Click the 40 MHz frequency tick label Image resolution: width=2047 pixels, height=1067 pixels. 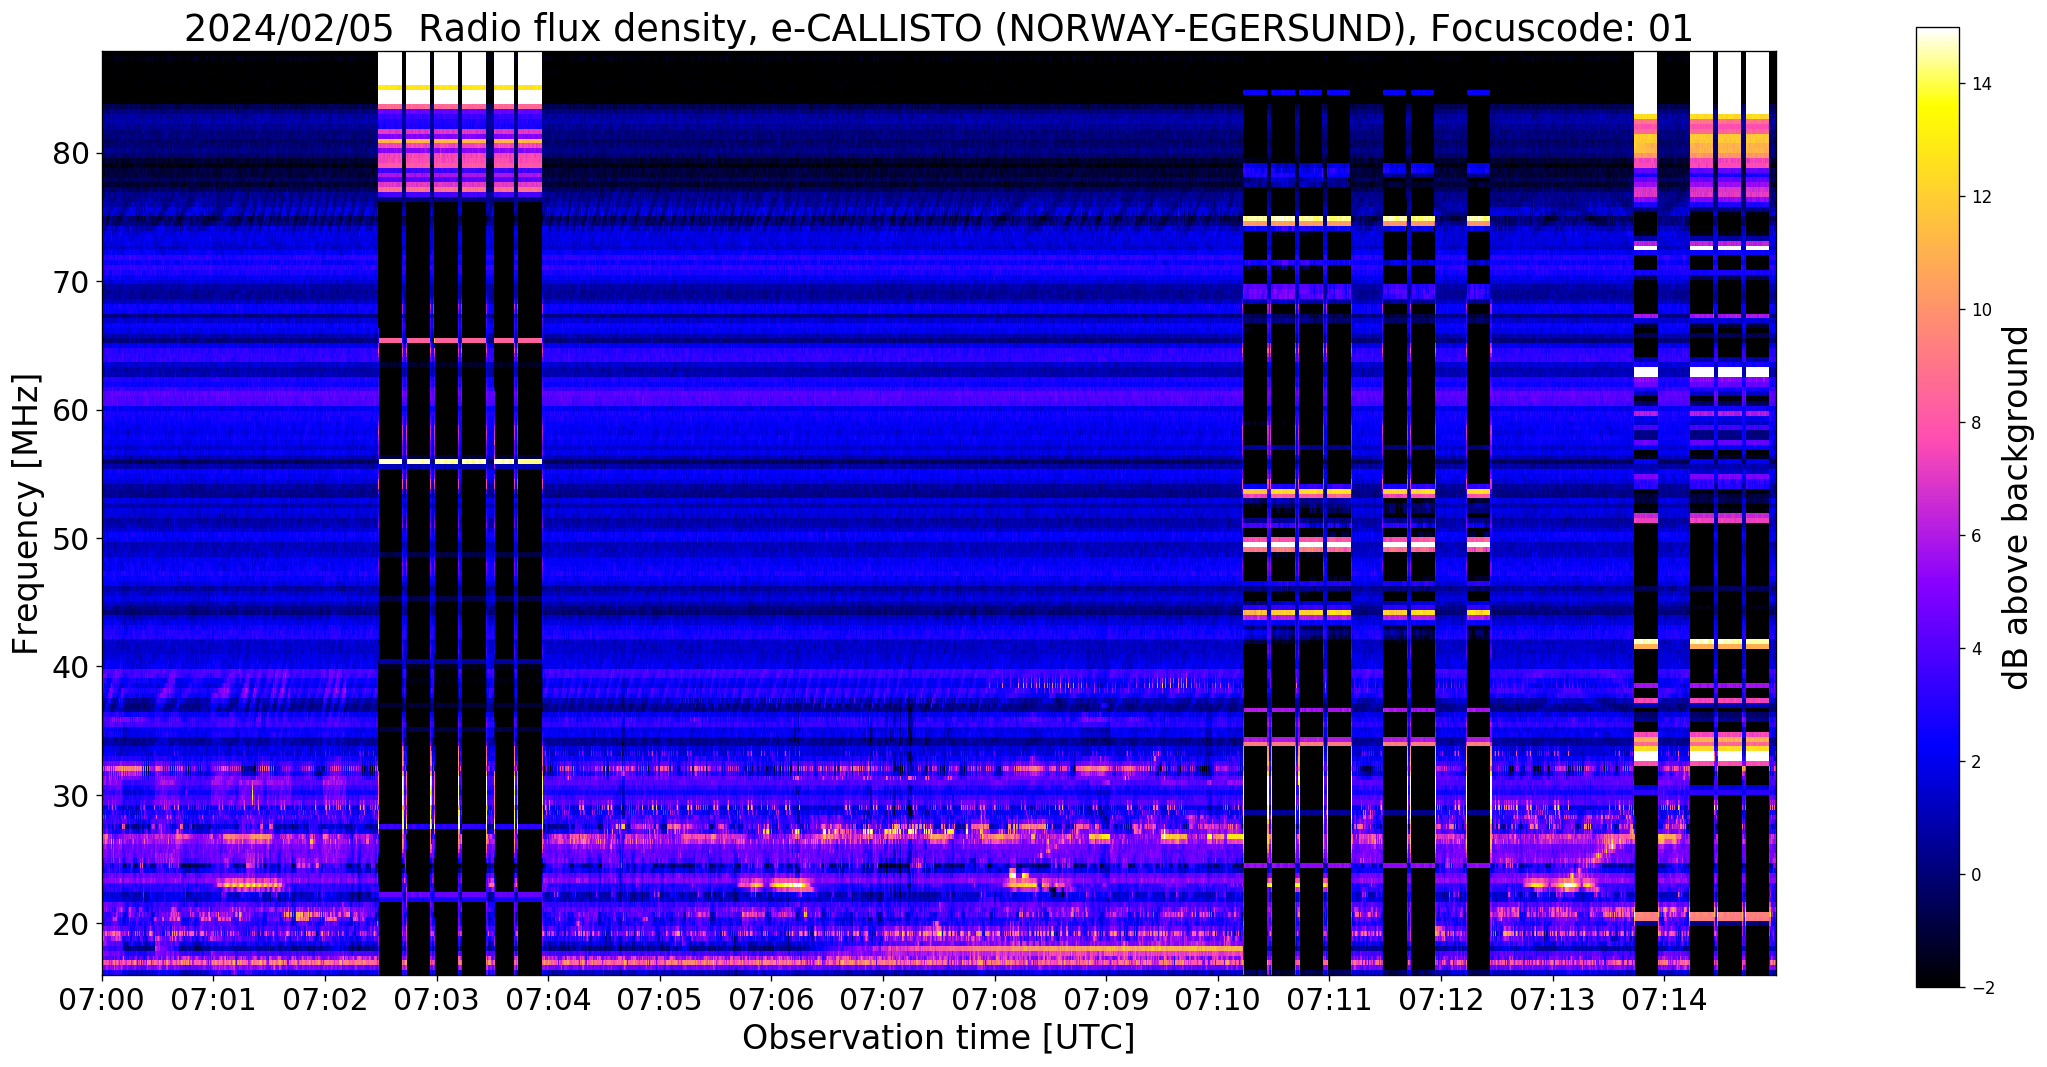click(72, 667)
